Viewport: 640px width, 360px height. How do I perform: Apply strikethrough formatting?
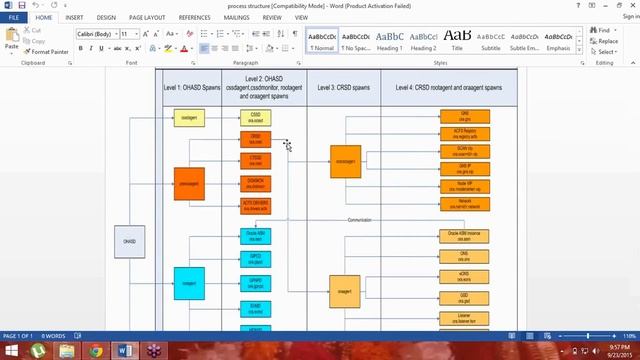pos(118,49)
